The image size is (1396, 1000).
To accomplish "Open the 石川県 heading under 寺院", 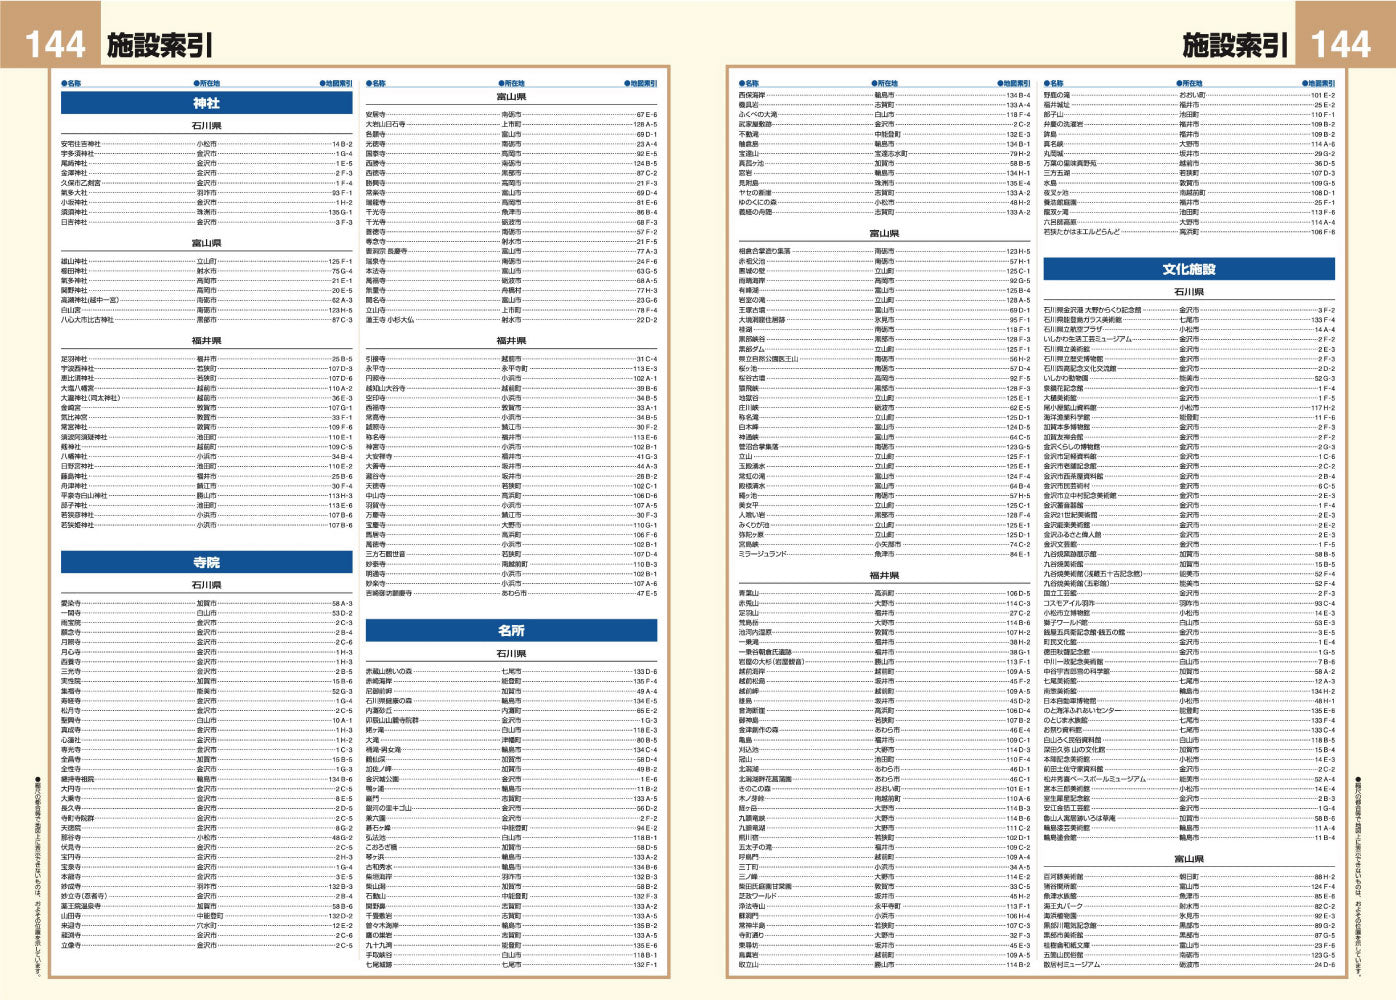I will 206,585.
